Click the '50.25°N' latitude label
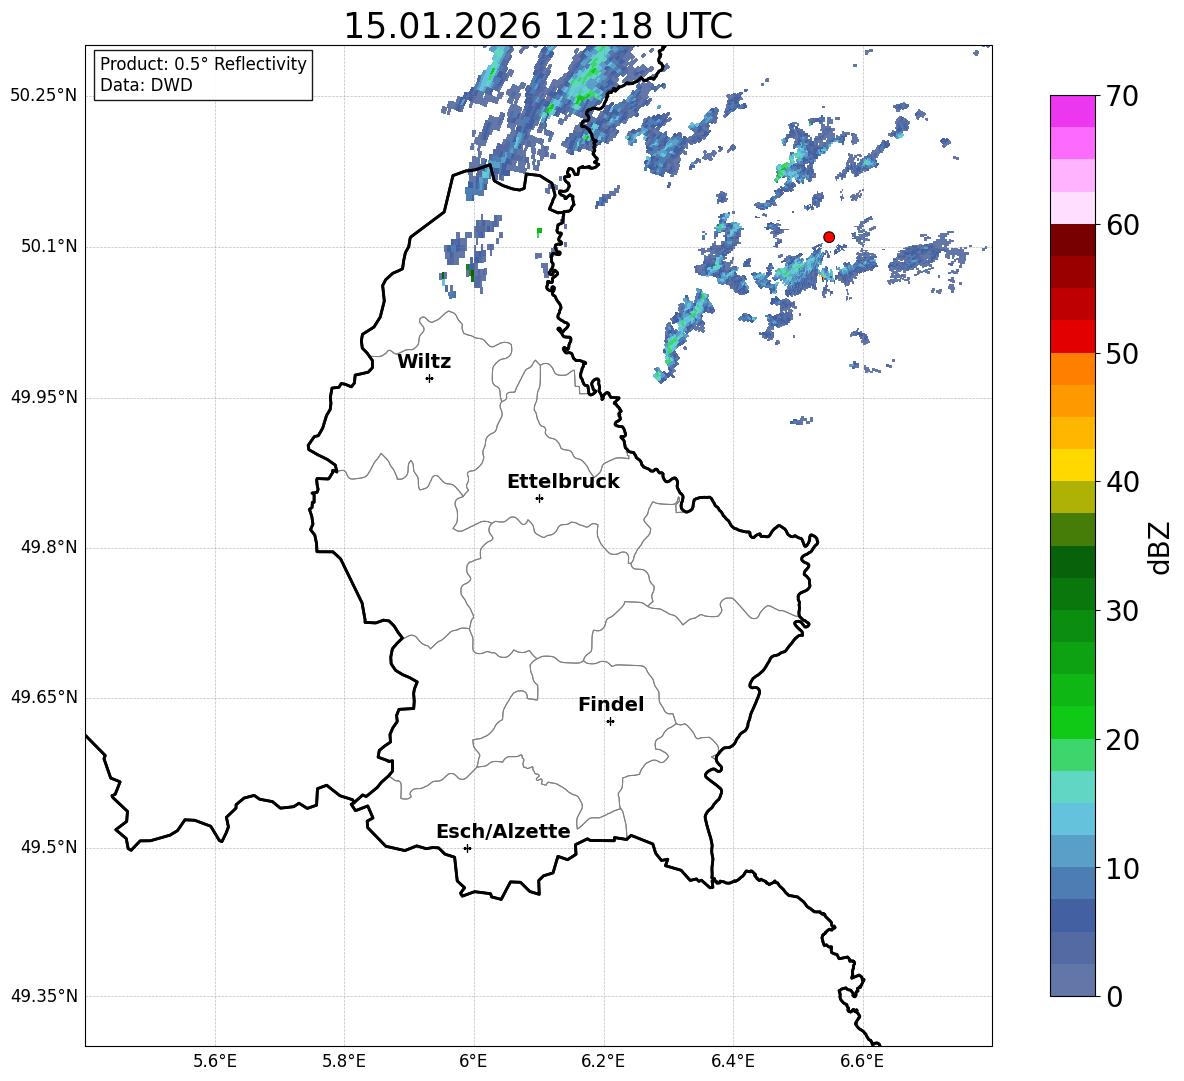This screenshot has height=1081, width=1184. coord(44,96)
